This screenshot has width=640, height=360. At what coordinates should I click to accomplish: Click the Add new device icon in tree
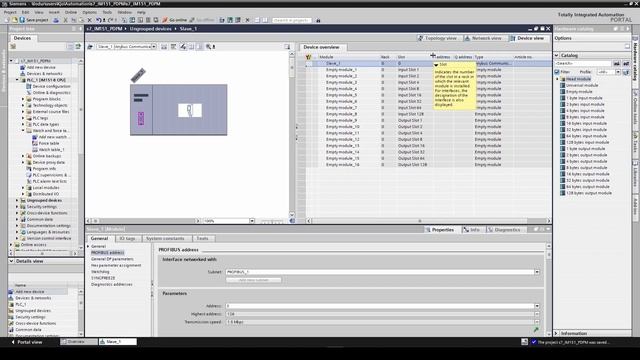pyautogui.click(x=23, y=67)
